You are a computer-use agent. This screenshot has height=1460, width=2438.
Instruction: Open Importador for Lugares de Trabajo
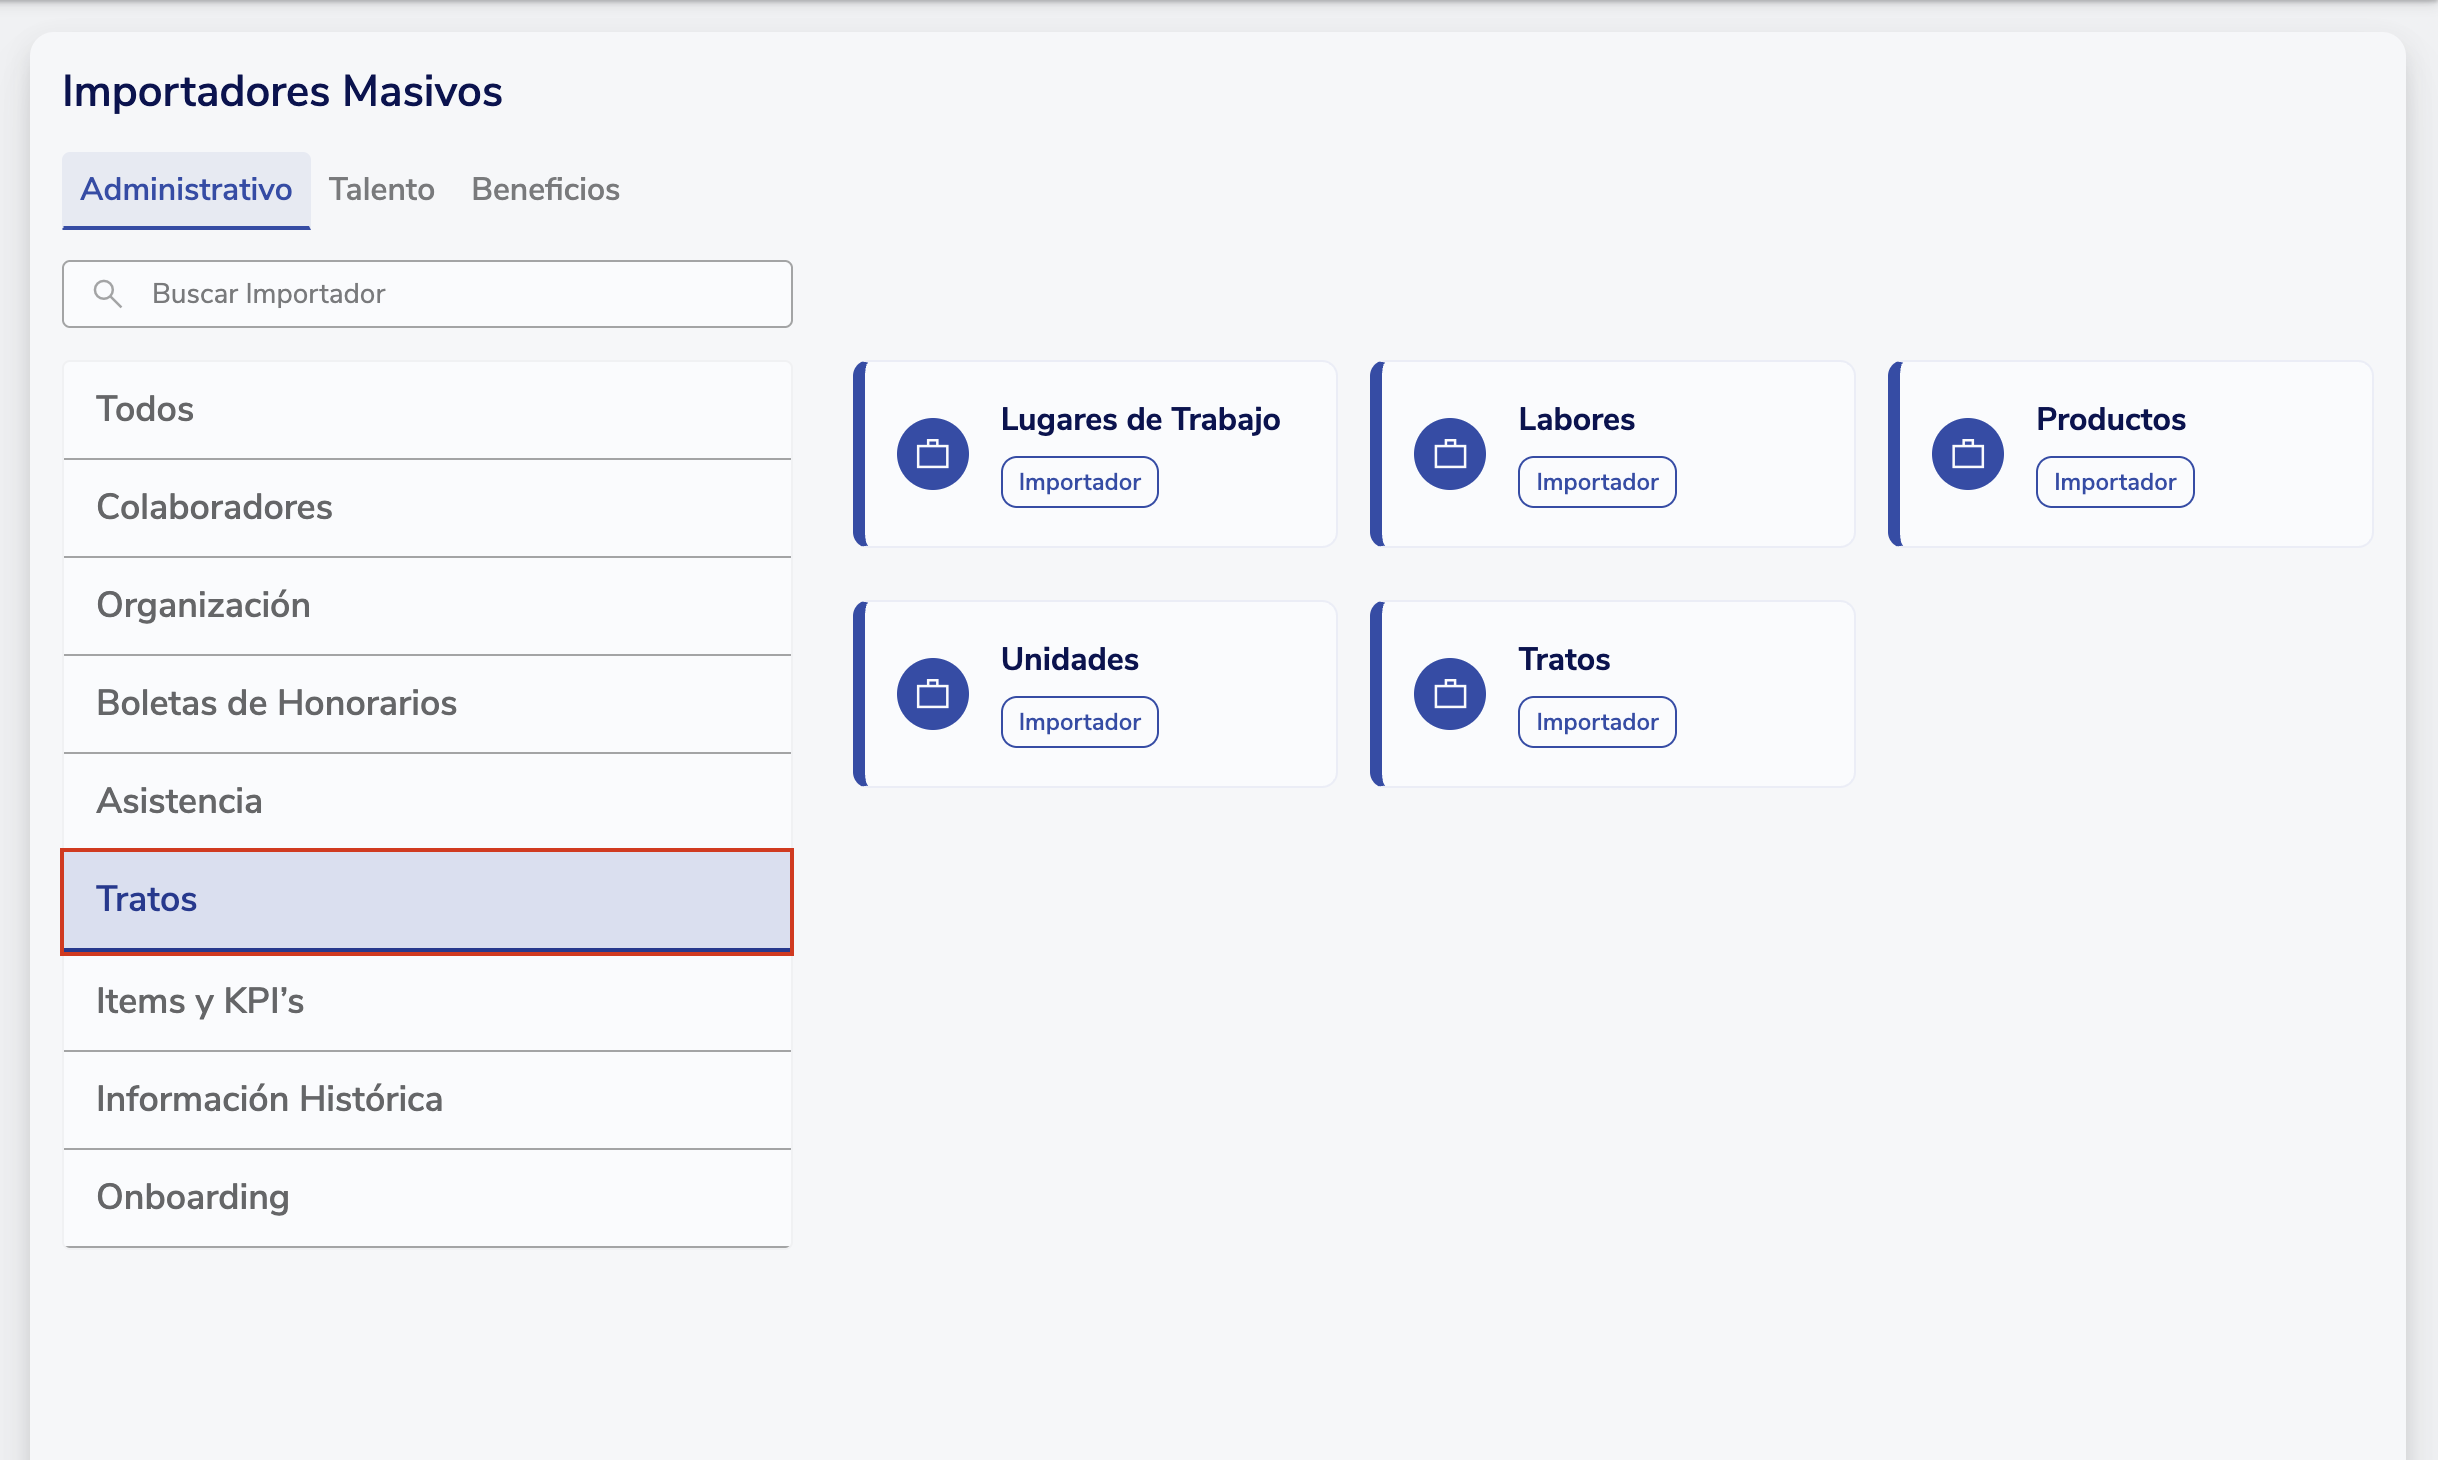(x=1079, y=482)
